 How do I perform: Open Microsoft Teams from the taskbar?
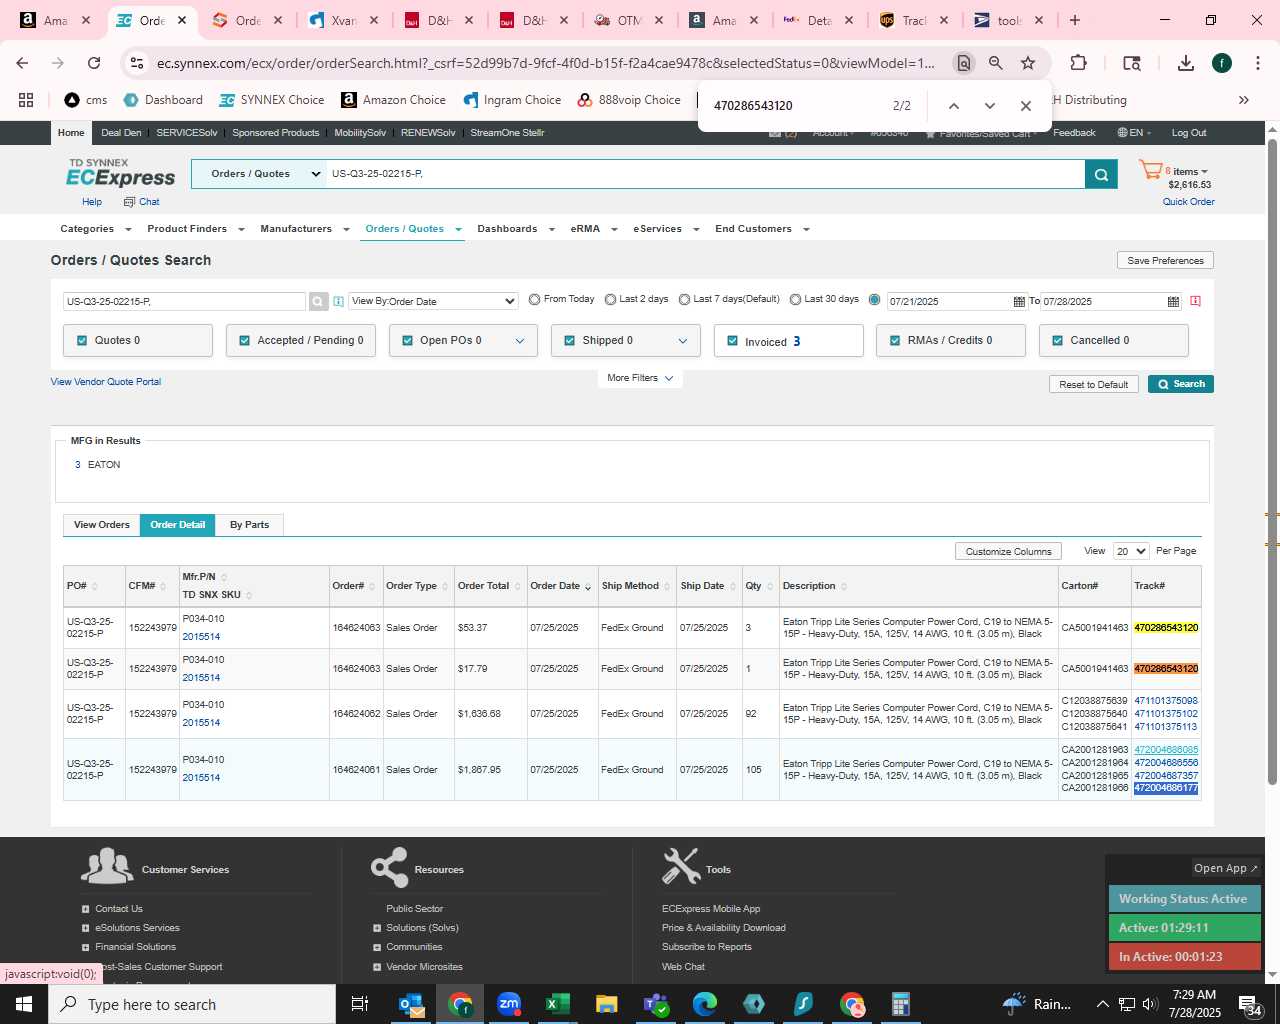(x=656, y=1004)
